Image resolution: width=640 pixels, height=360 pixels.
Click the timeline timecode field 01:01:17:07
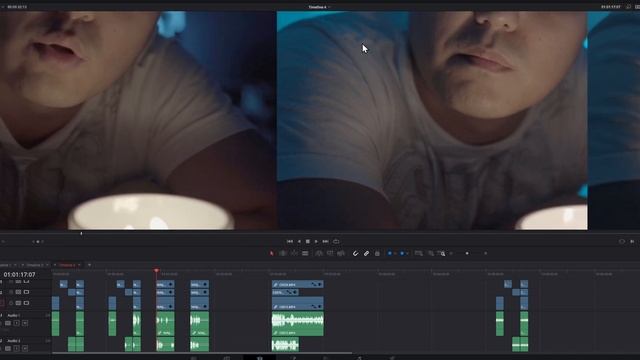20,275
